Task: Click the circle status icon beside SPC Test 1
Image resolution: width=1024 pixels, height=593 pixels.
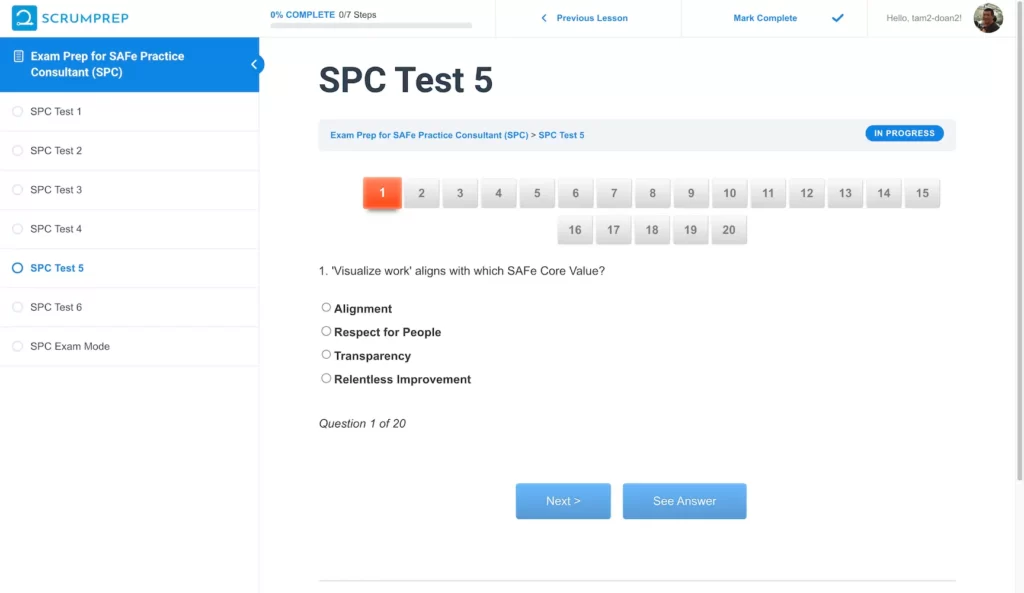Action: coord(17,111)
